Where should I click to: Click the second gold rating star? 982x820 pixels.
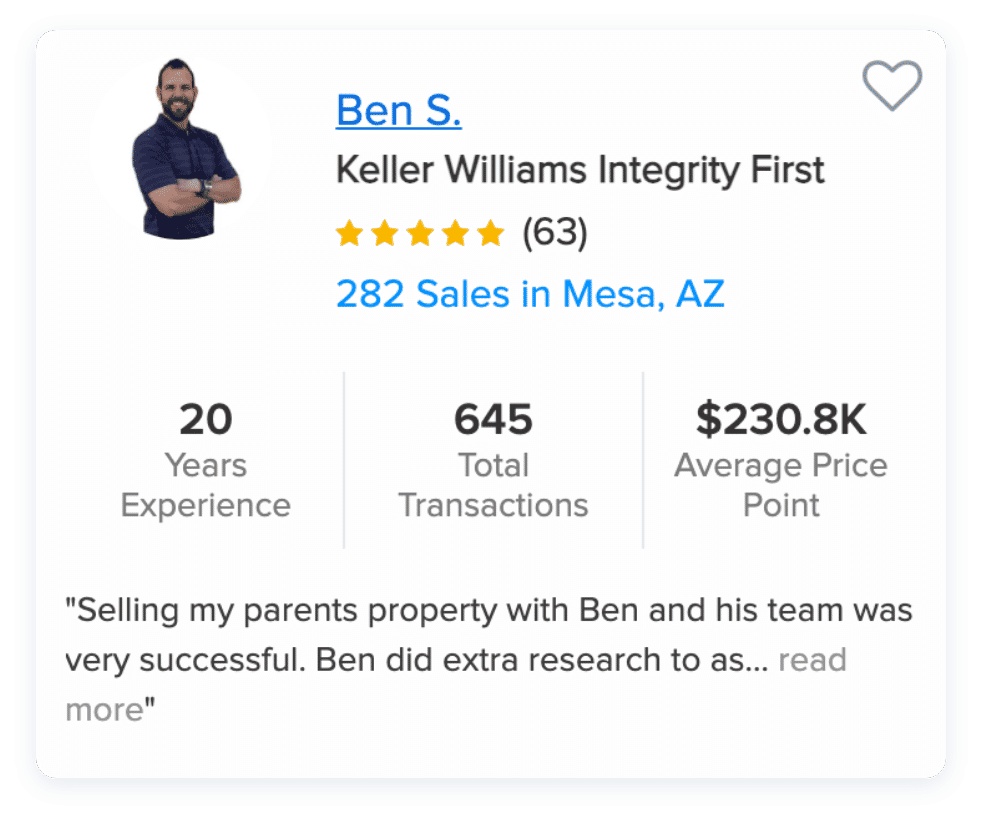(x=385, y=234)
